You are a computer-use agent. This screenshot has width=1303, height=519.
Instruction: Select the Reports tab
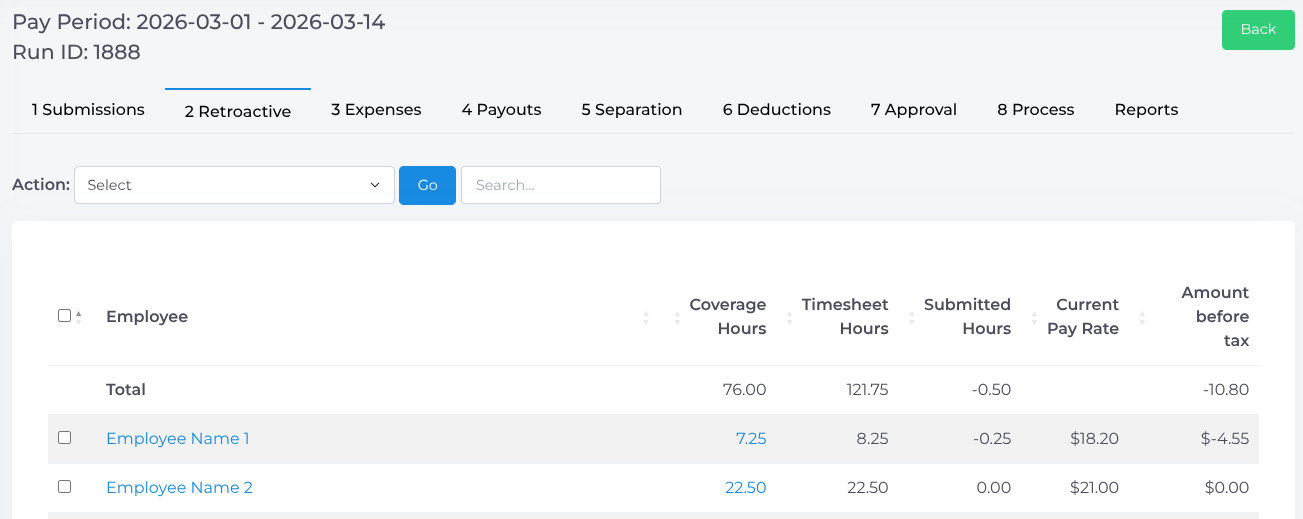(x=1146, y=110)
